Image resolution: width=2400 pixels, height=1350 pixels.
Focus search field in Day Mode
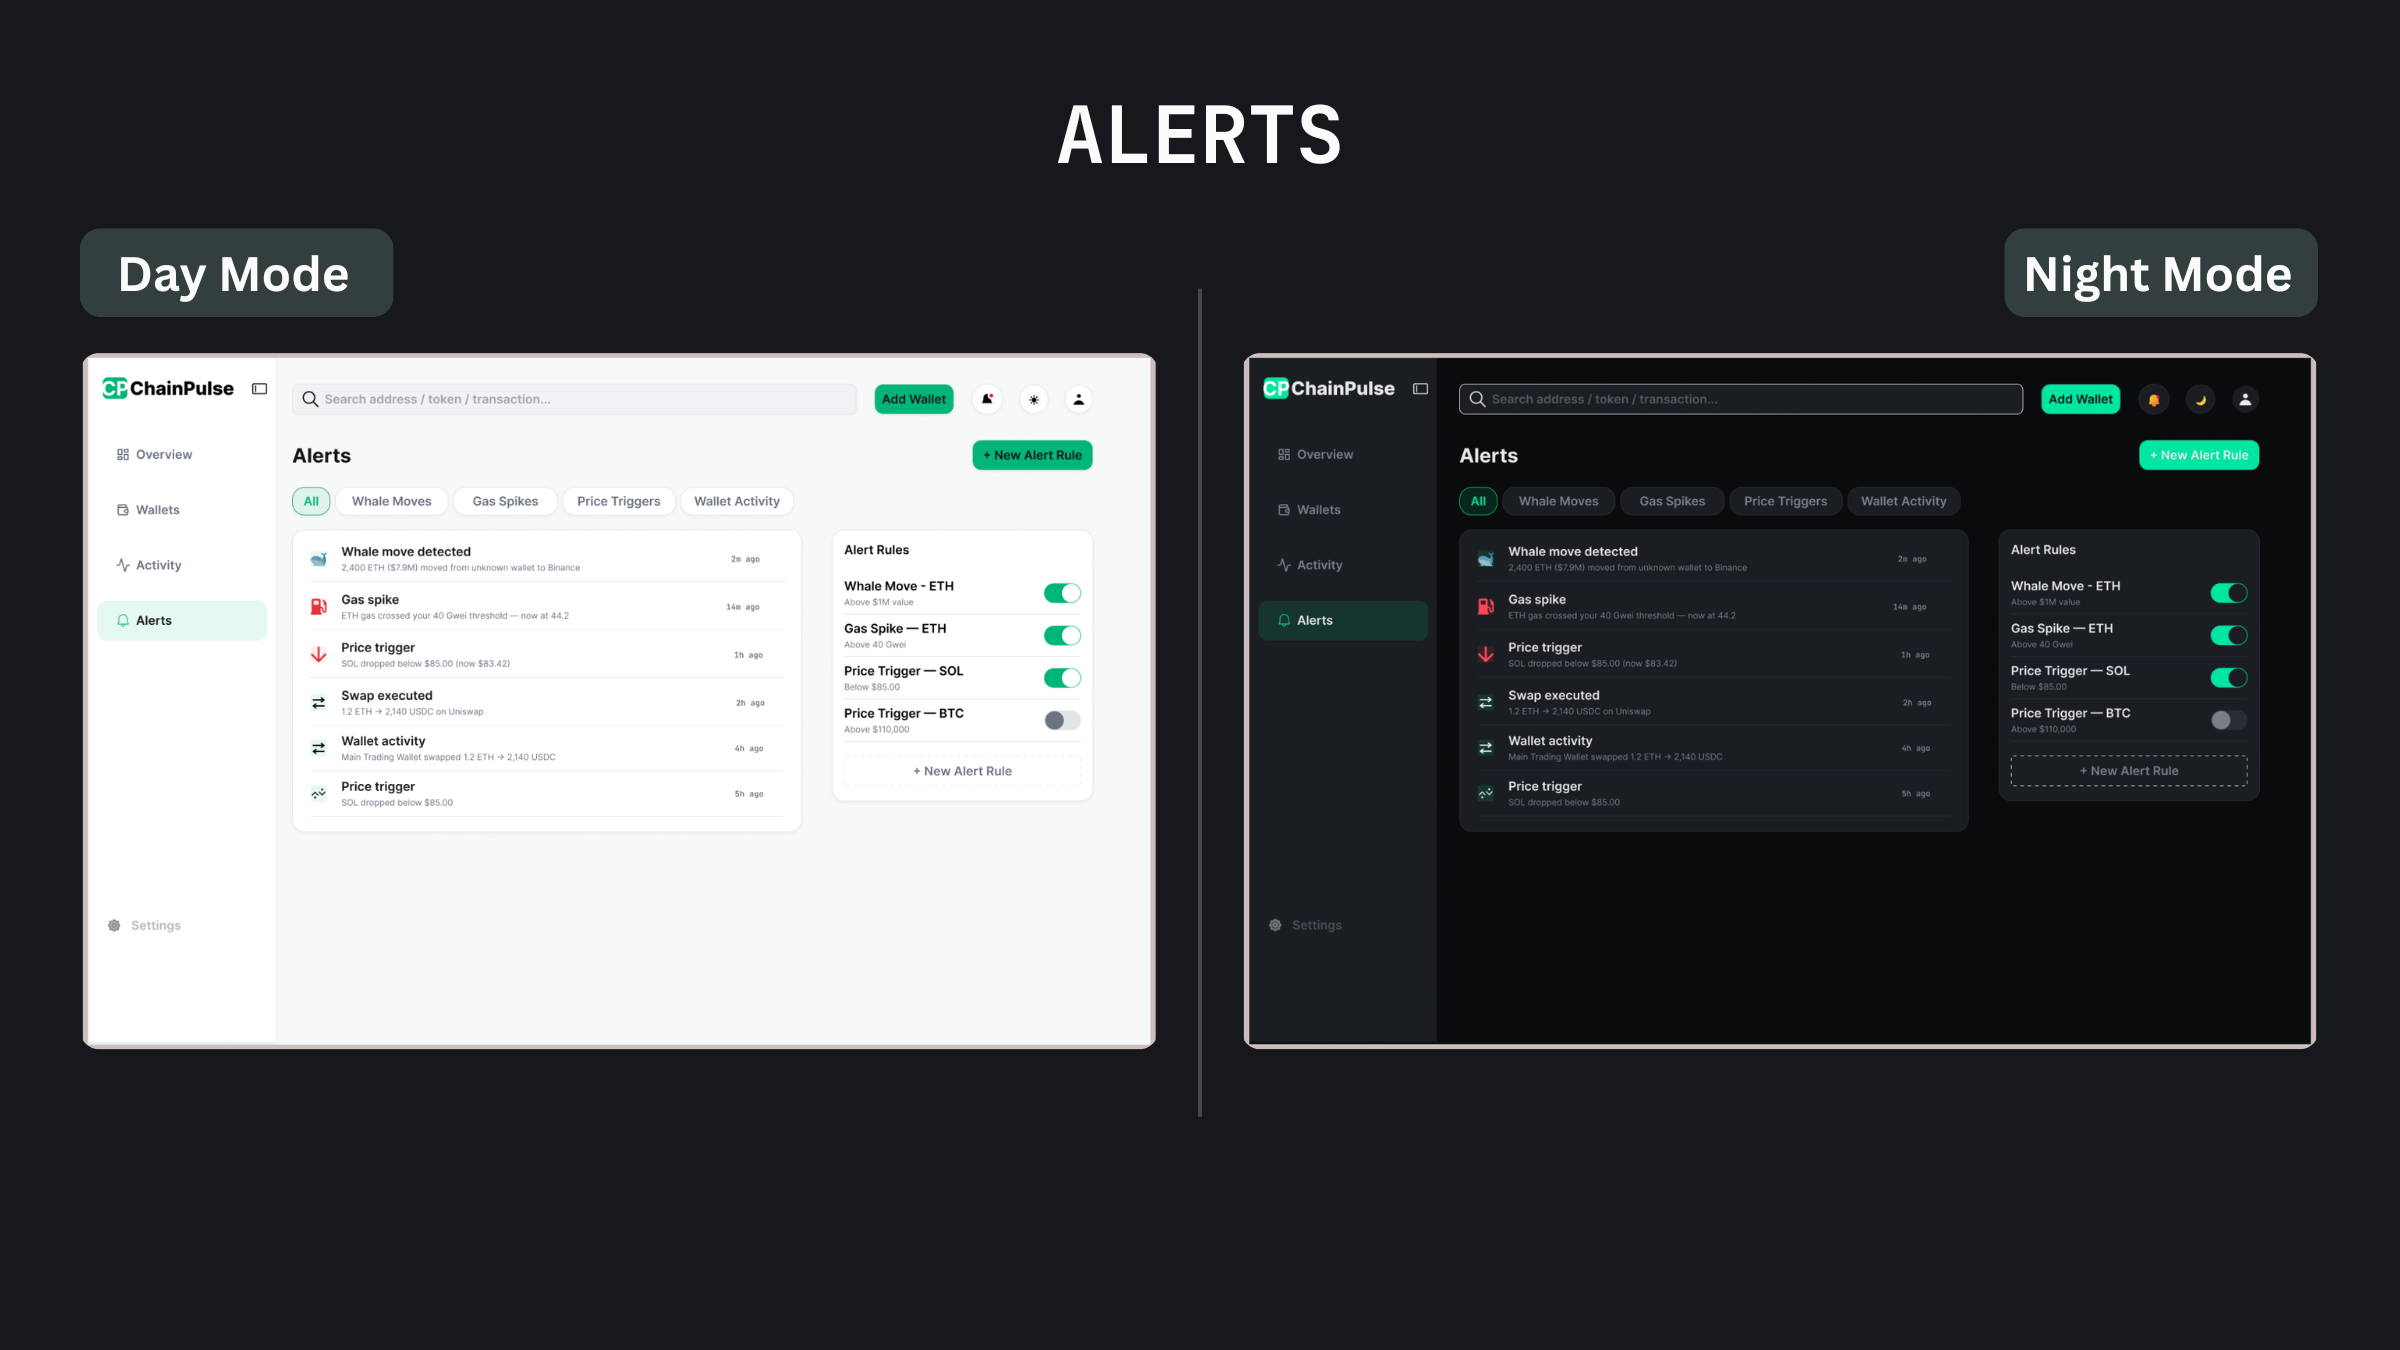pos(575,399)
